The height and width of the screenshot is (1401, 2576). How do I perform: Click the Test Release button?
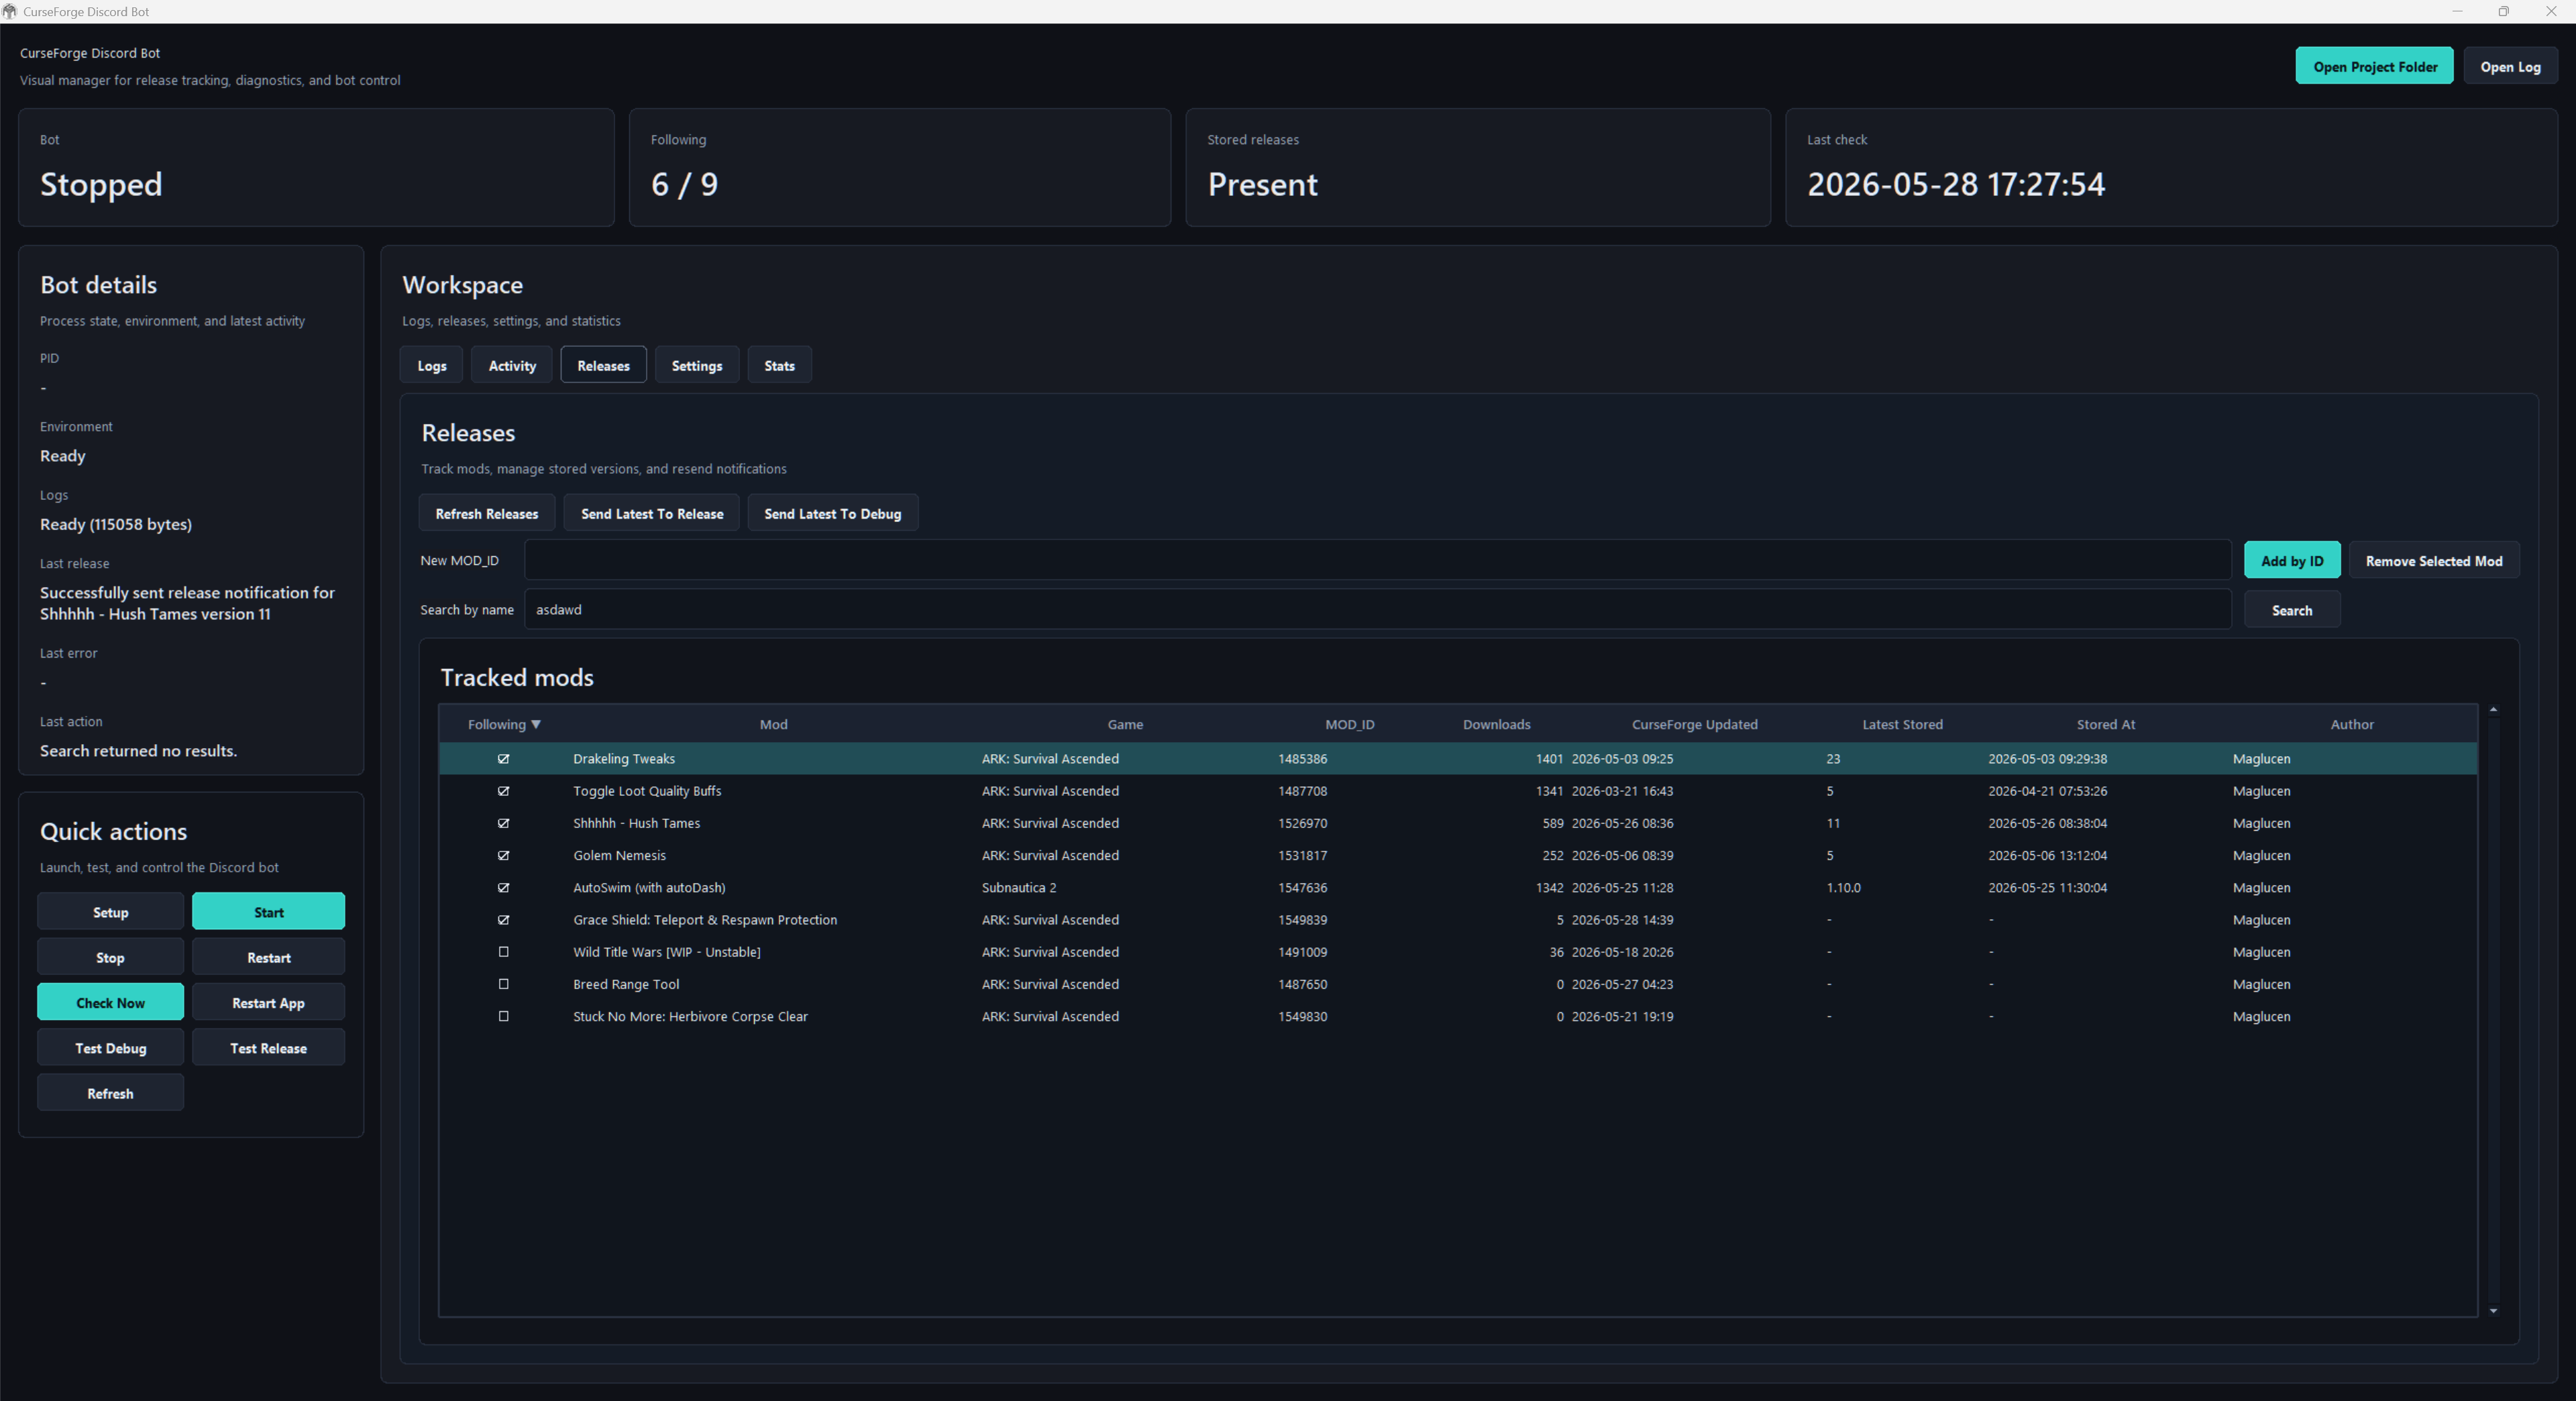268,1048
